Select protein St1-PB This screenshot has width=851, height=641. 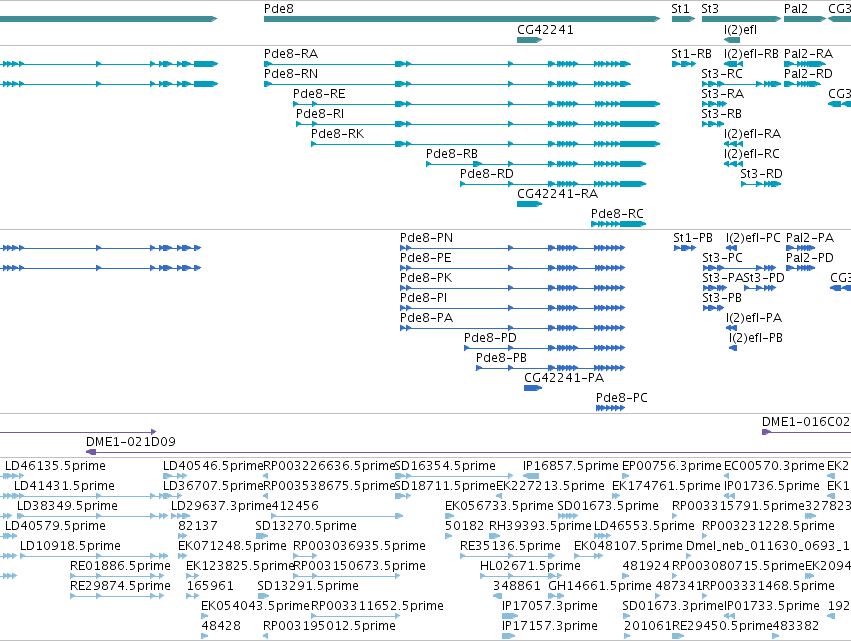click(x=684, y=248)
